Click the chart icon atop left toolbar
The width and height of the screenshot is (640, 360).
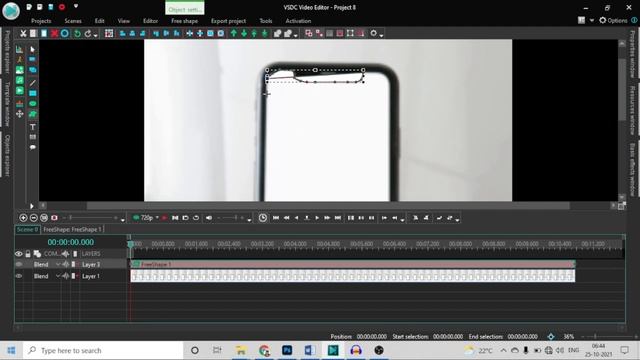click(x=20, y=49)
